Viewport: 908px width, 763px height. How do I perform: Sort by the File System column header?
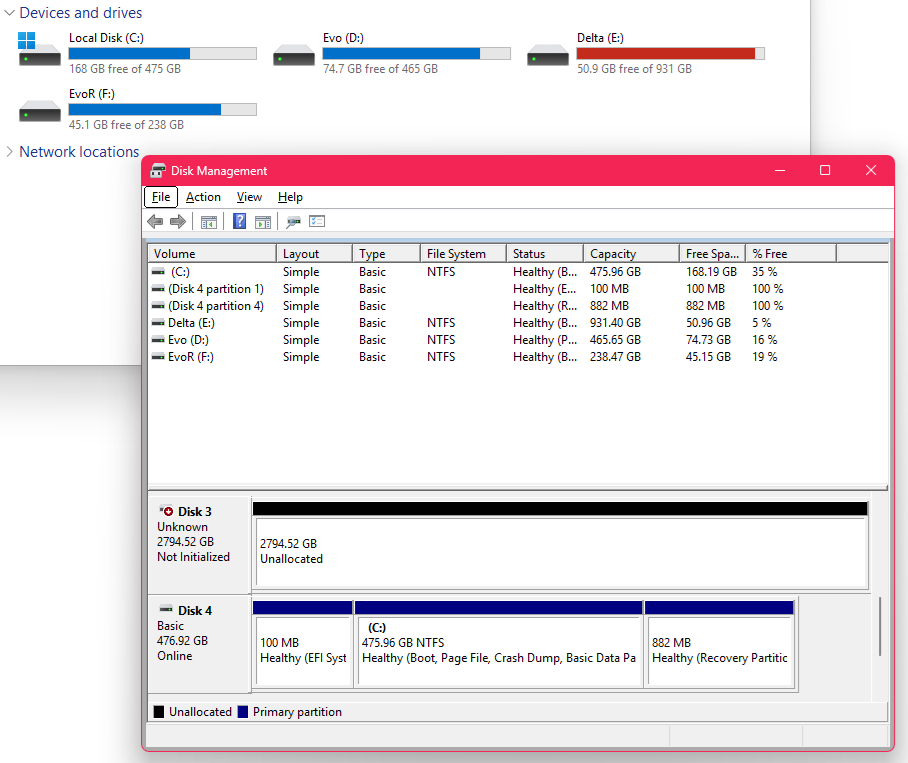463,254
